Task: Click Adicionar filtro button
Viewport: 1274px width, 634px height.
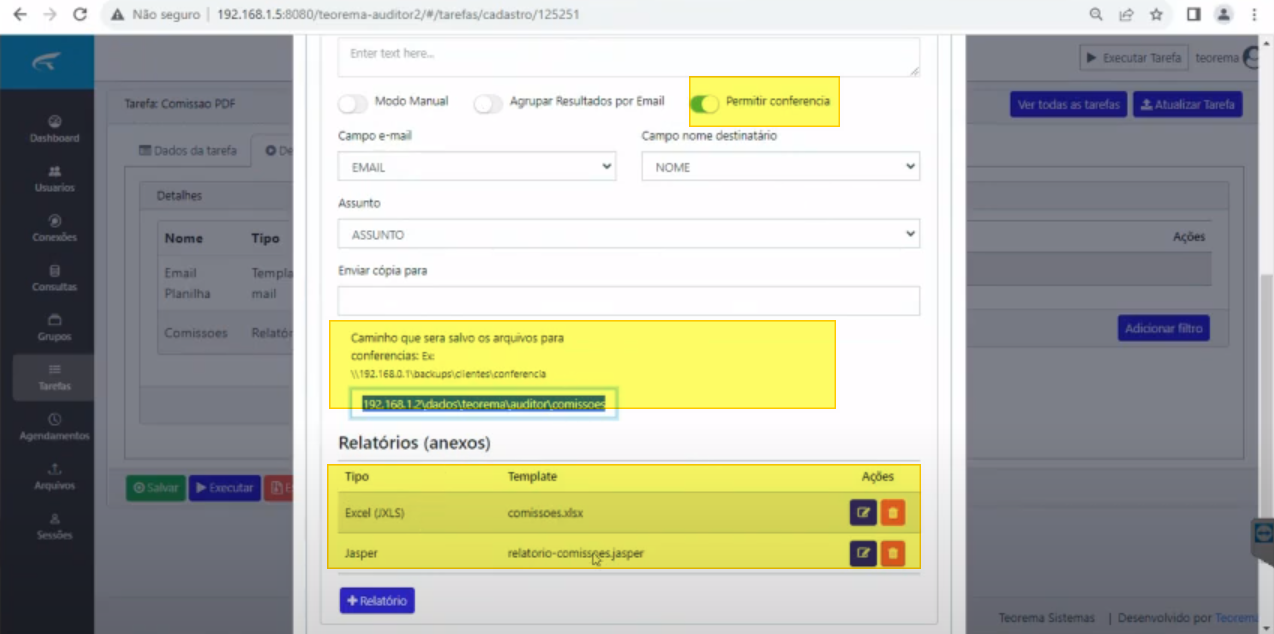Action: pos(1163,328)
